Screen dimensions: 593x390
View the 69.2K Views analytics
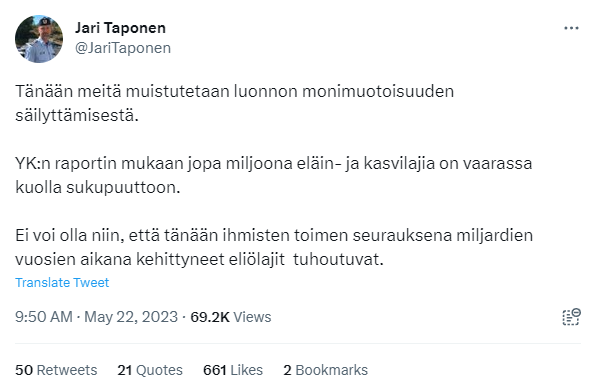pyautogui.click(x=231, y=317)
